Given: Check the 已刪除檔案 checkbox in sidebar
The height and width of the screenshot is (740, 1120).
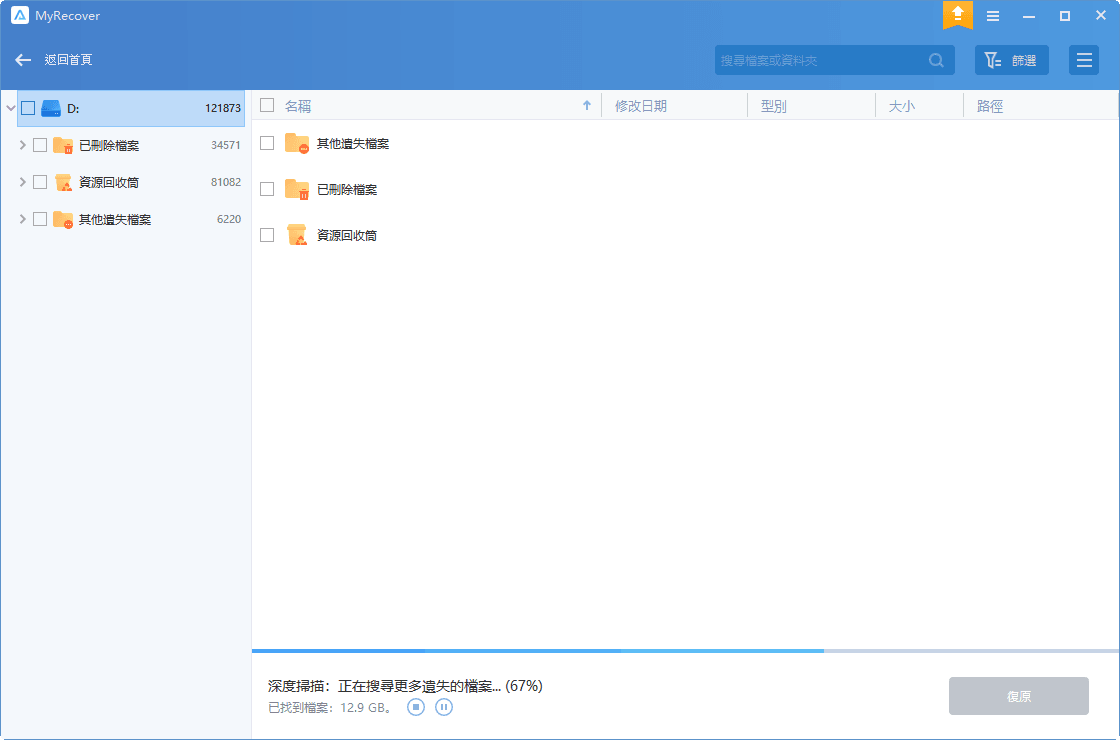Looking at the screenshot, I should point(40,146).
